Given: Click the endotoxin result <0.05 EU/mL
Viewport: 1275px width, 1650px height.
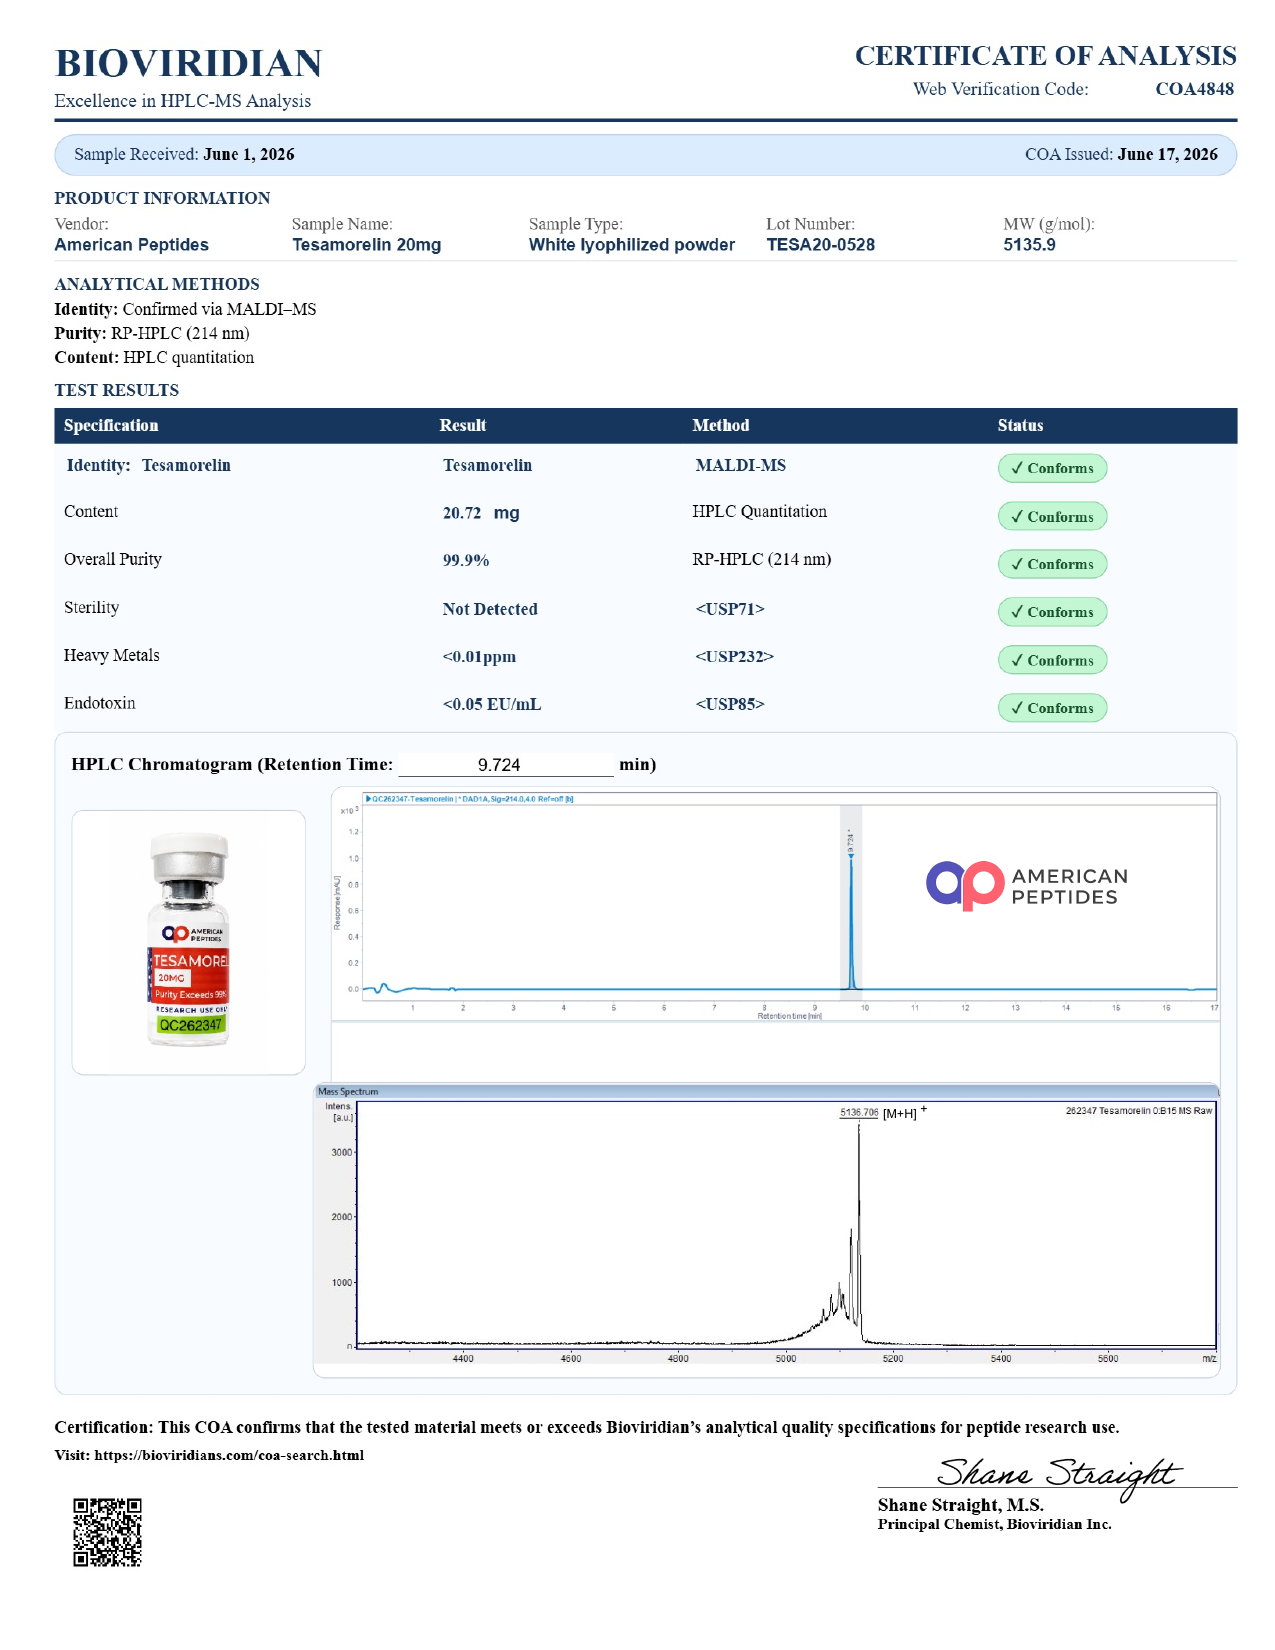Looking at the screenshot, I should (492, 704).
